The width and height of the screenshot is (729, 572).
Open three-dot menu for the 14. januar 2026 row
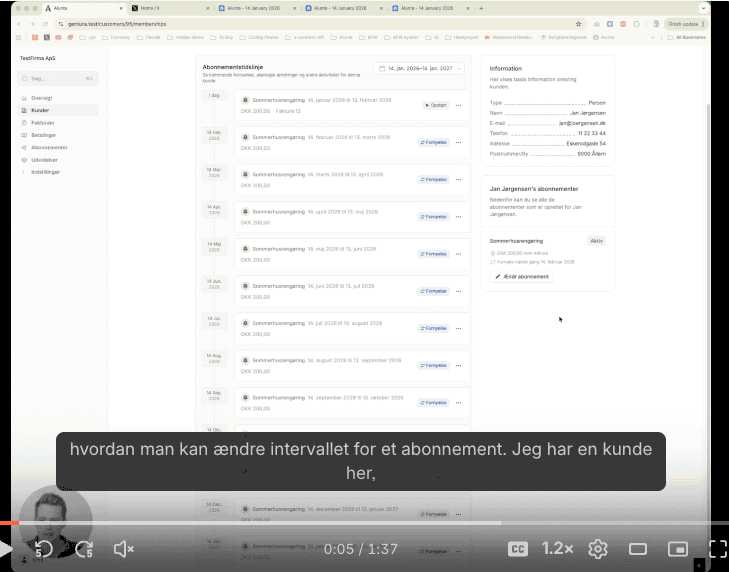click(458, 105)
